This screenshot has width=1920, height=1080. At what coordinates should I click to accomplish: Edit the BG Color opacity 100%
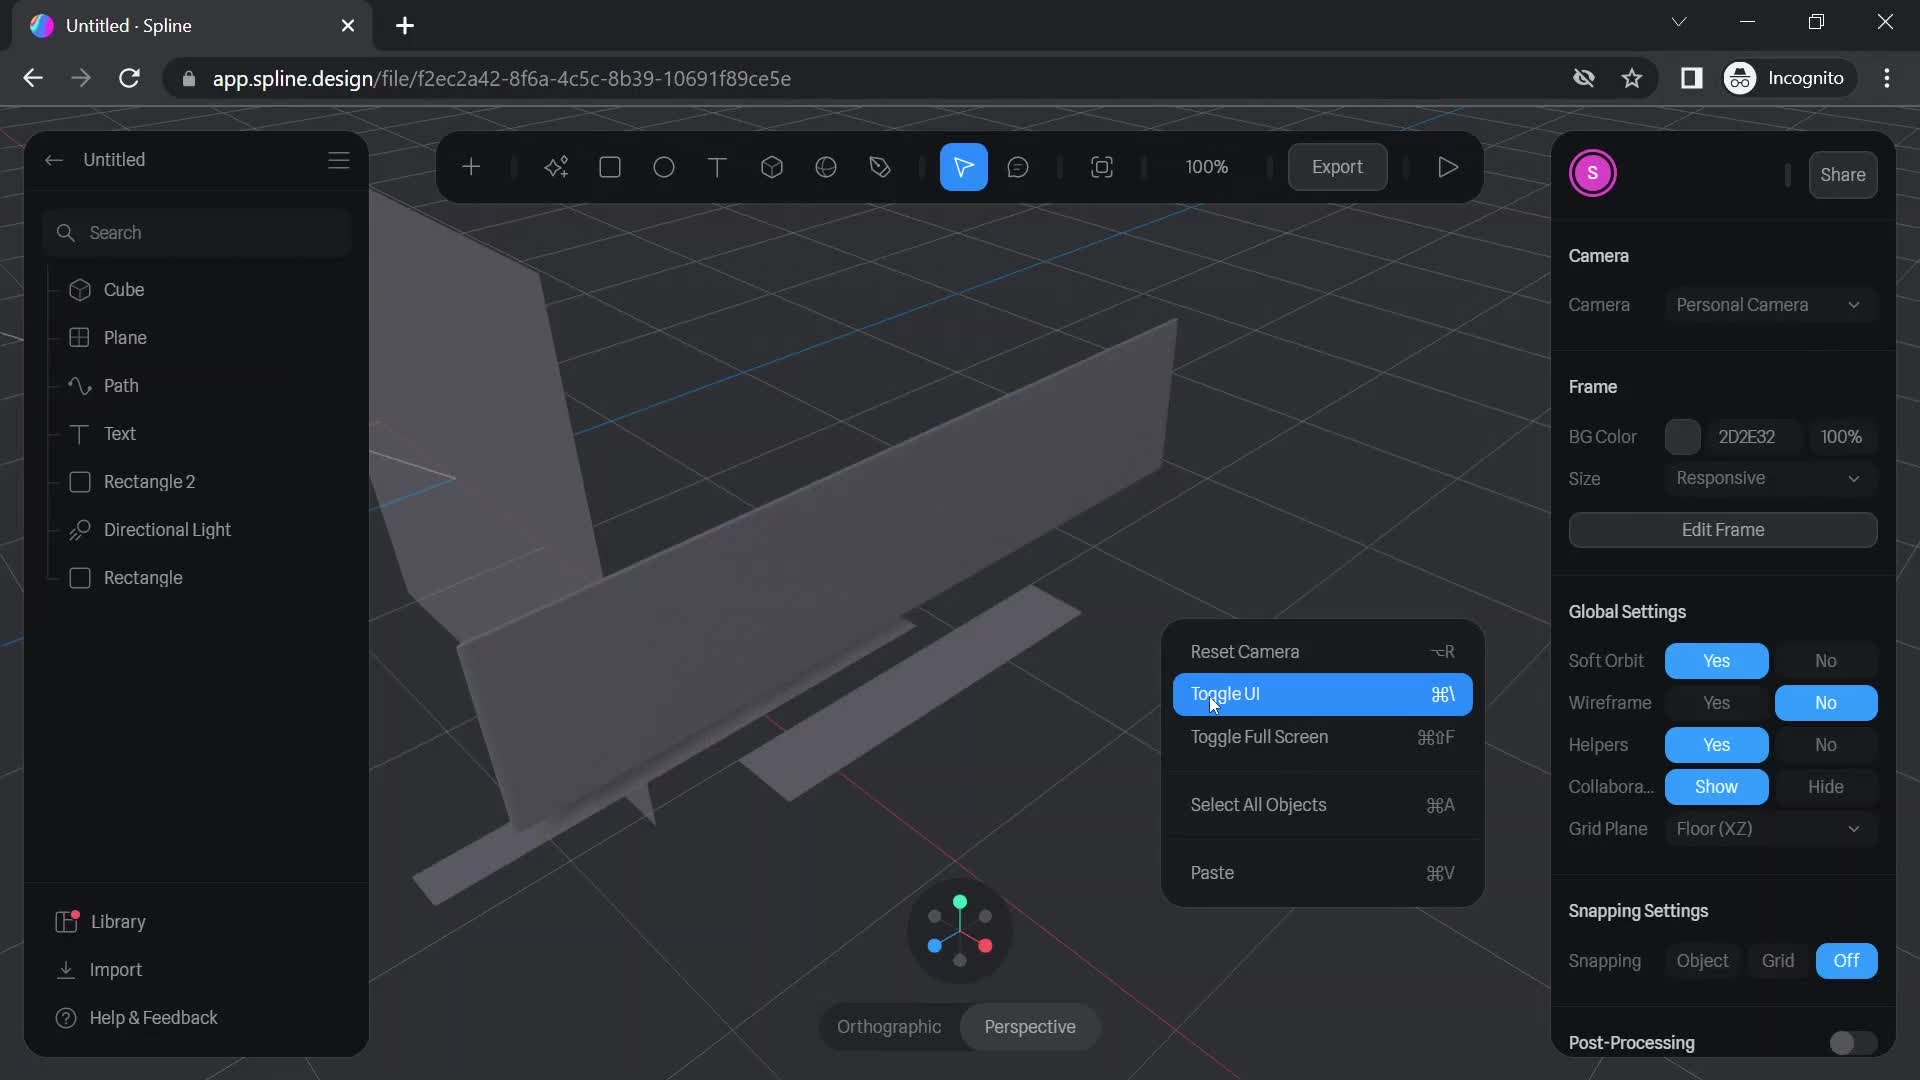pyautogui.click(x=1841, y=437)
